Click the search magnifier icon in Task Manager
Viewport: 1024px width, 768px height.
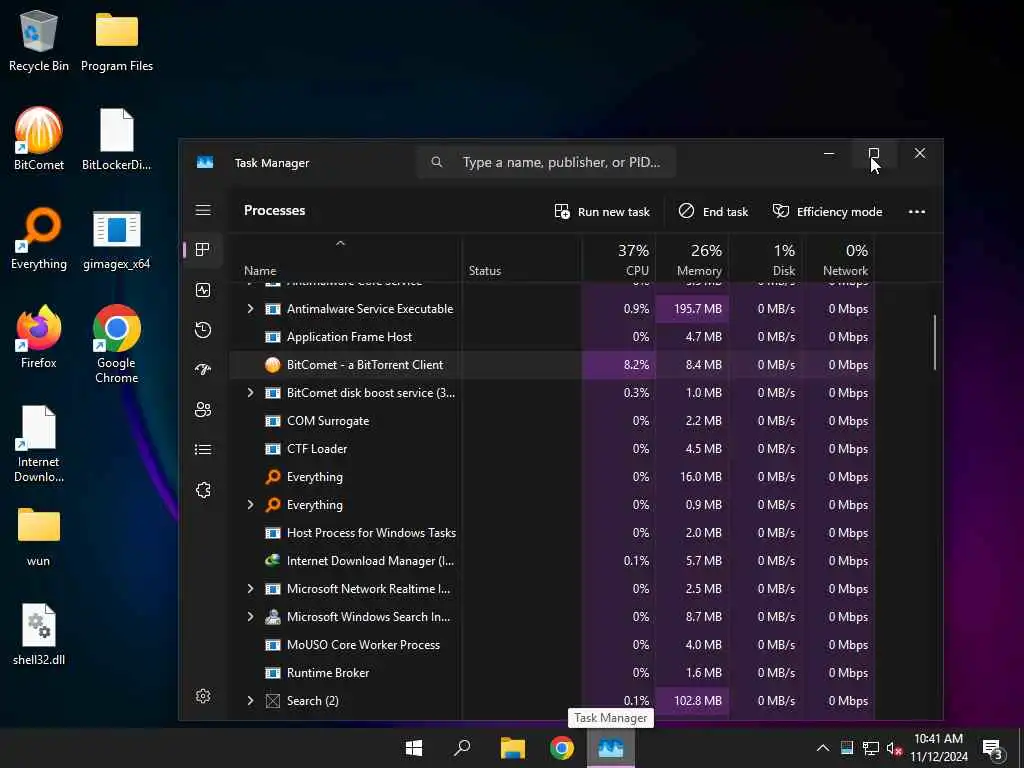(437, 162)
